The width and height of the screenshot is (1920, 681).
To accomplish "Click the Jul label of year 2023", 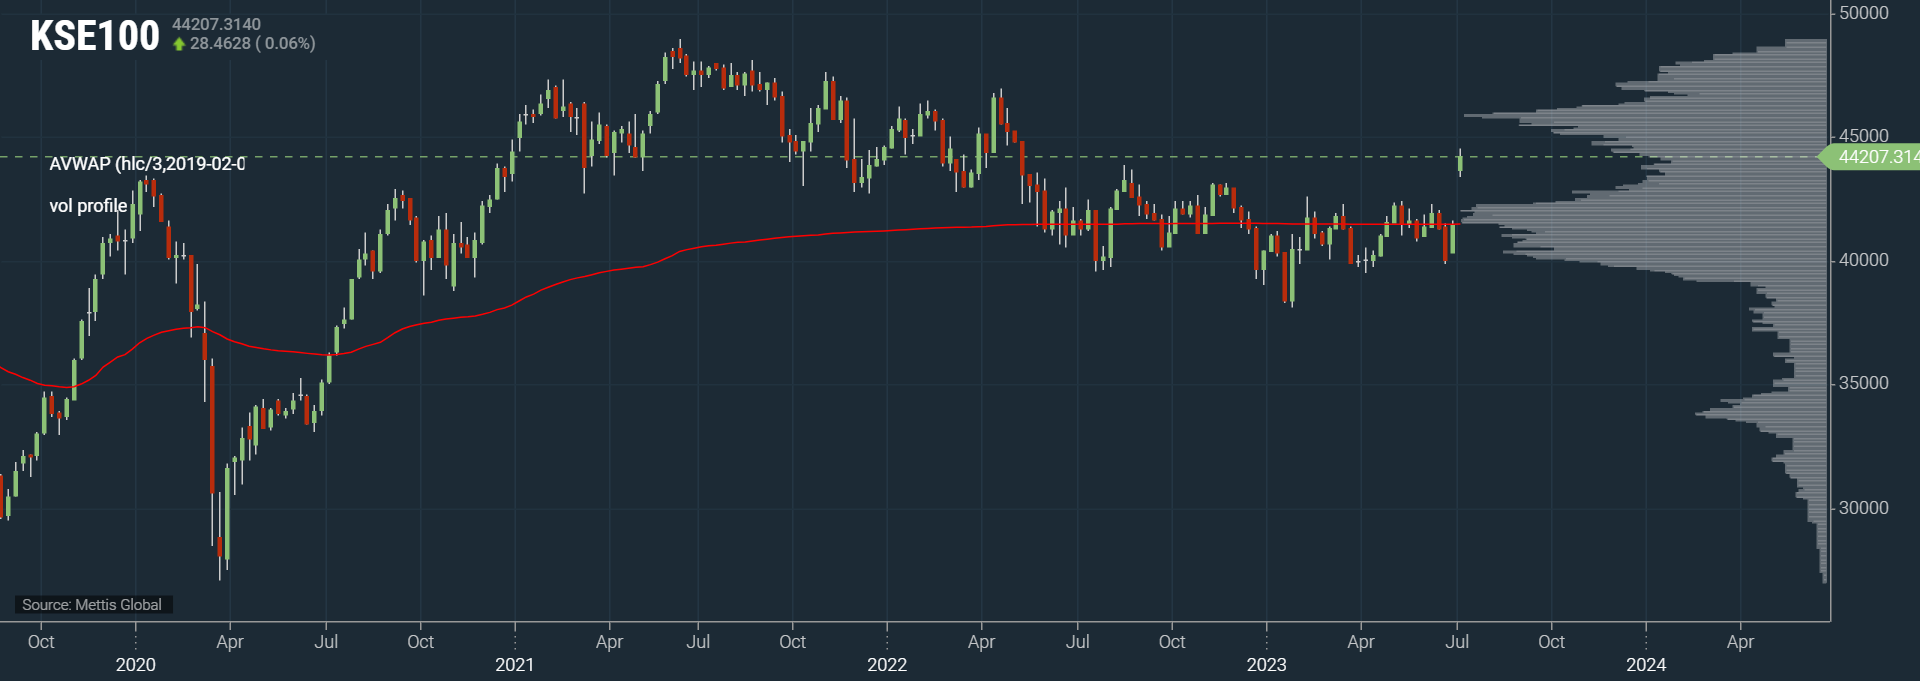I will point(1457,642).
